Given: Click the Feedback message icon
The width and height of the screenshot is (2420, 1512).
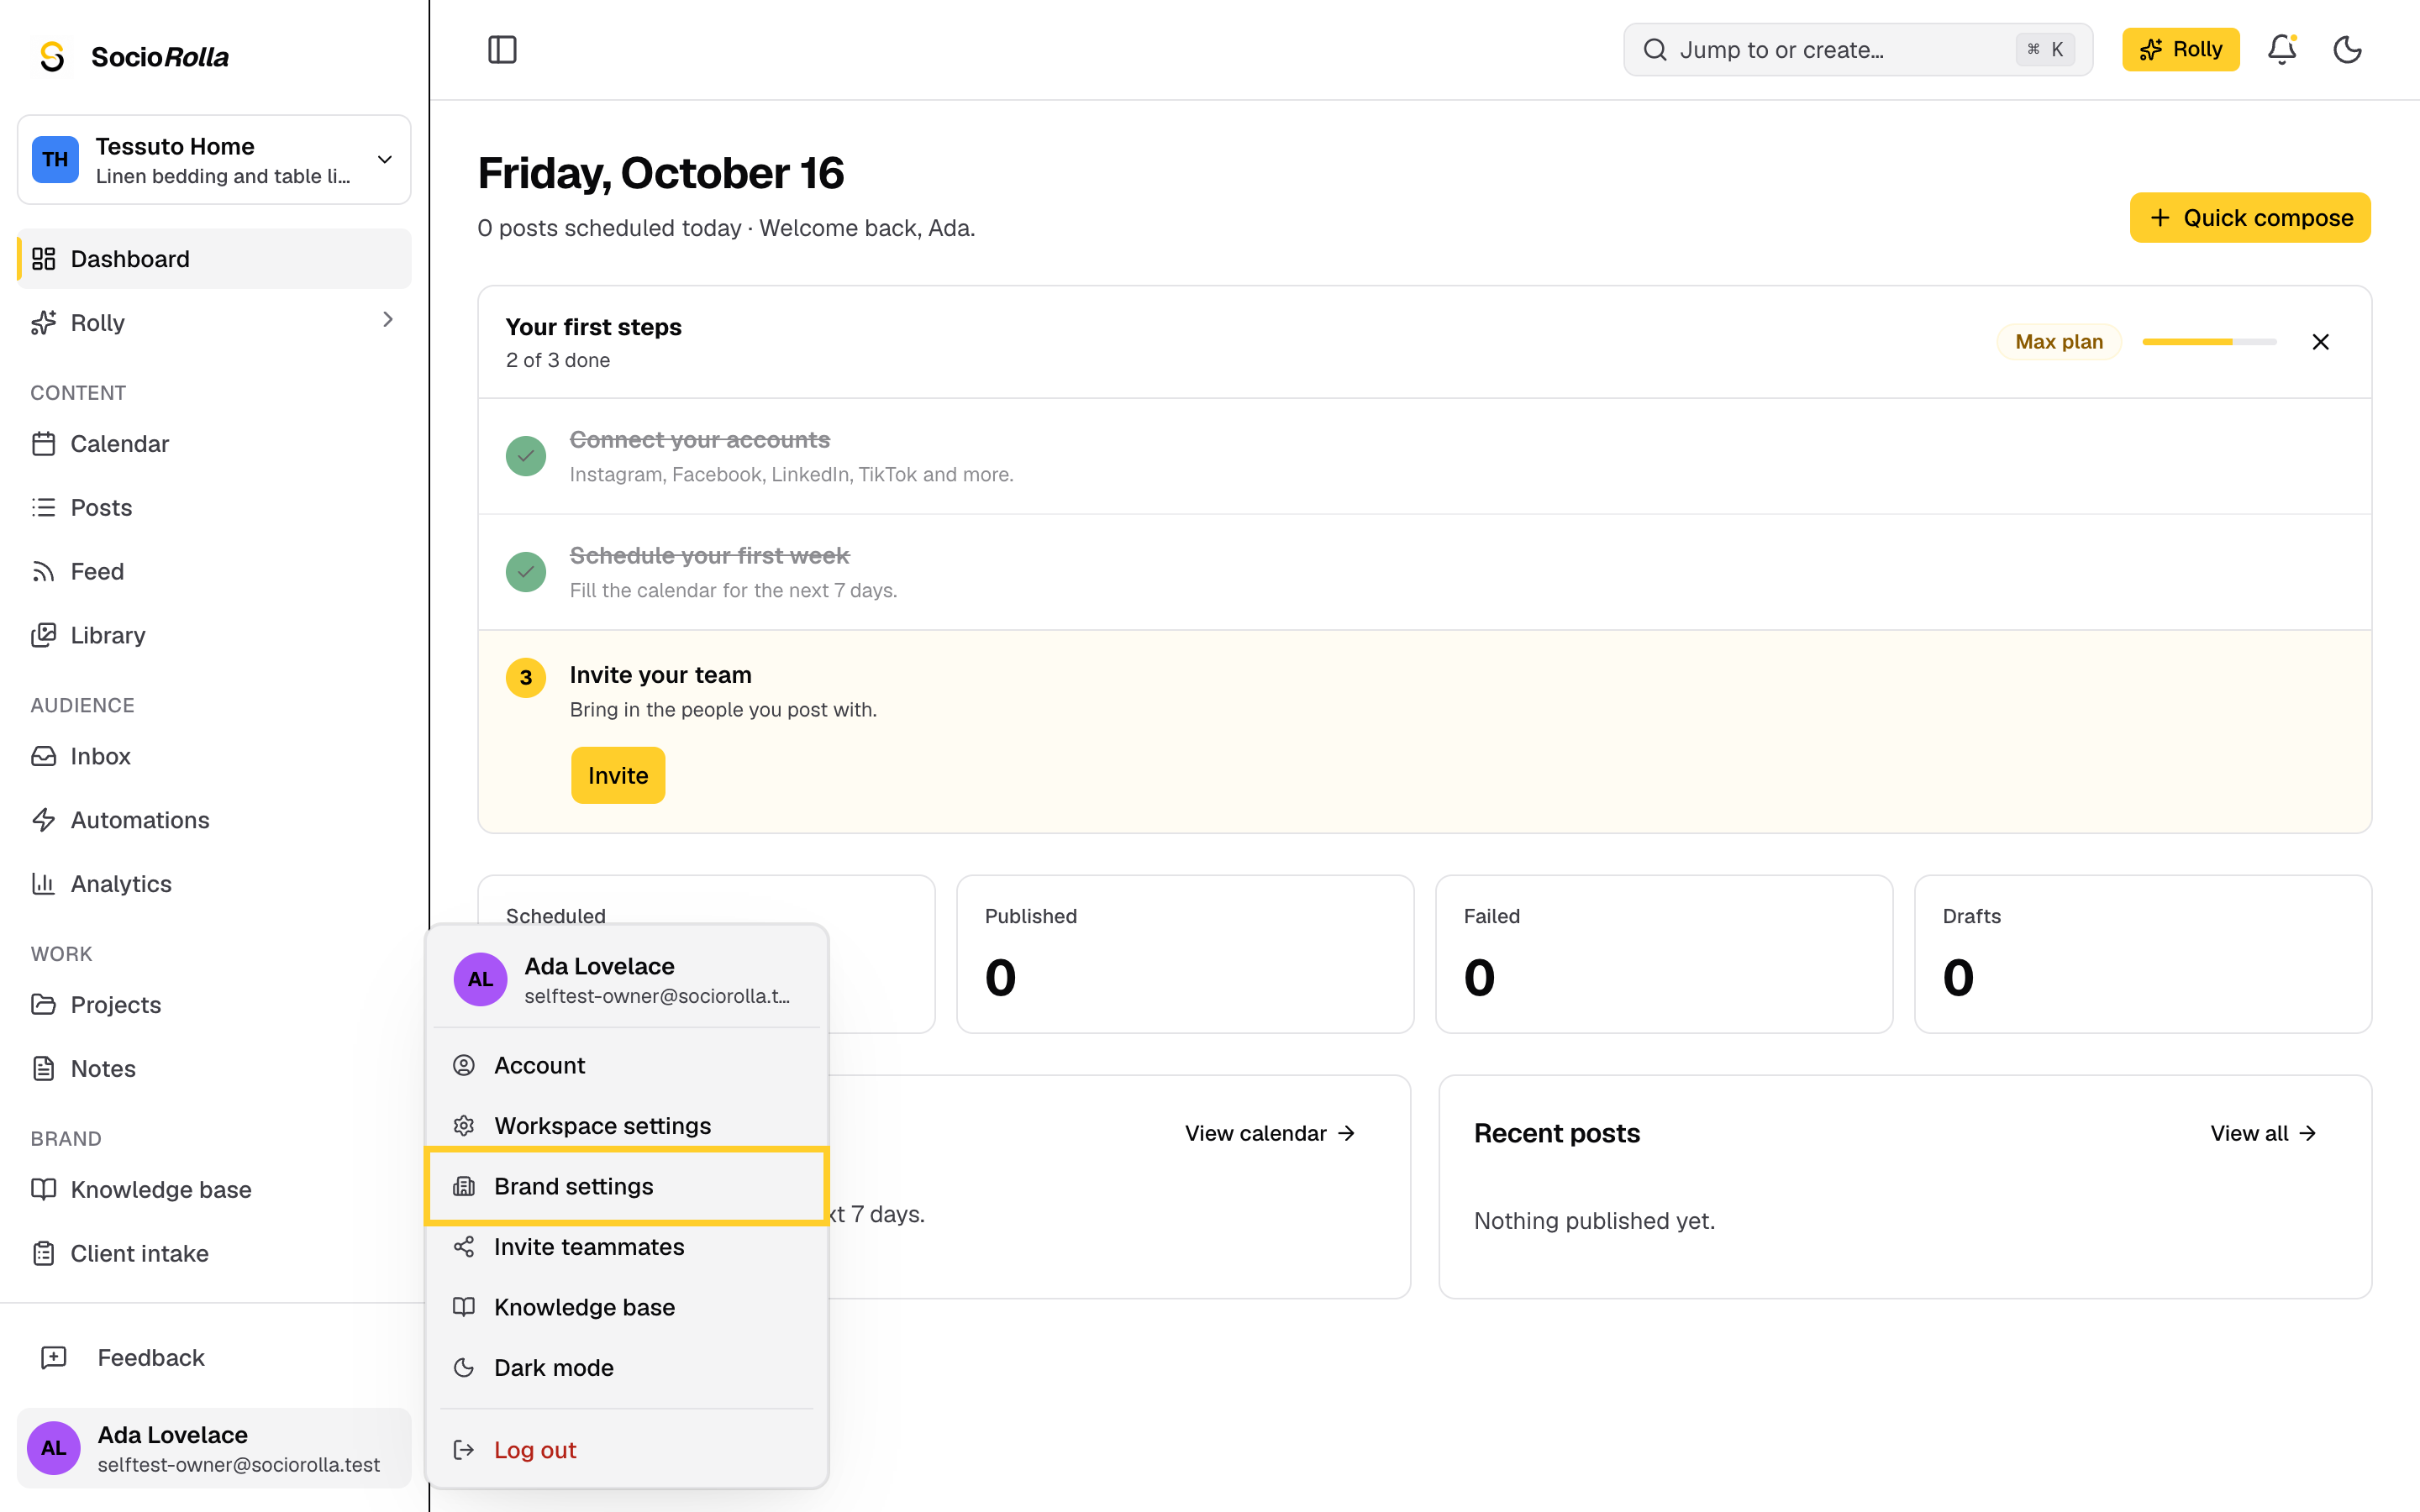Looking at the screenshot, I should (53, 1357).
